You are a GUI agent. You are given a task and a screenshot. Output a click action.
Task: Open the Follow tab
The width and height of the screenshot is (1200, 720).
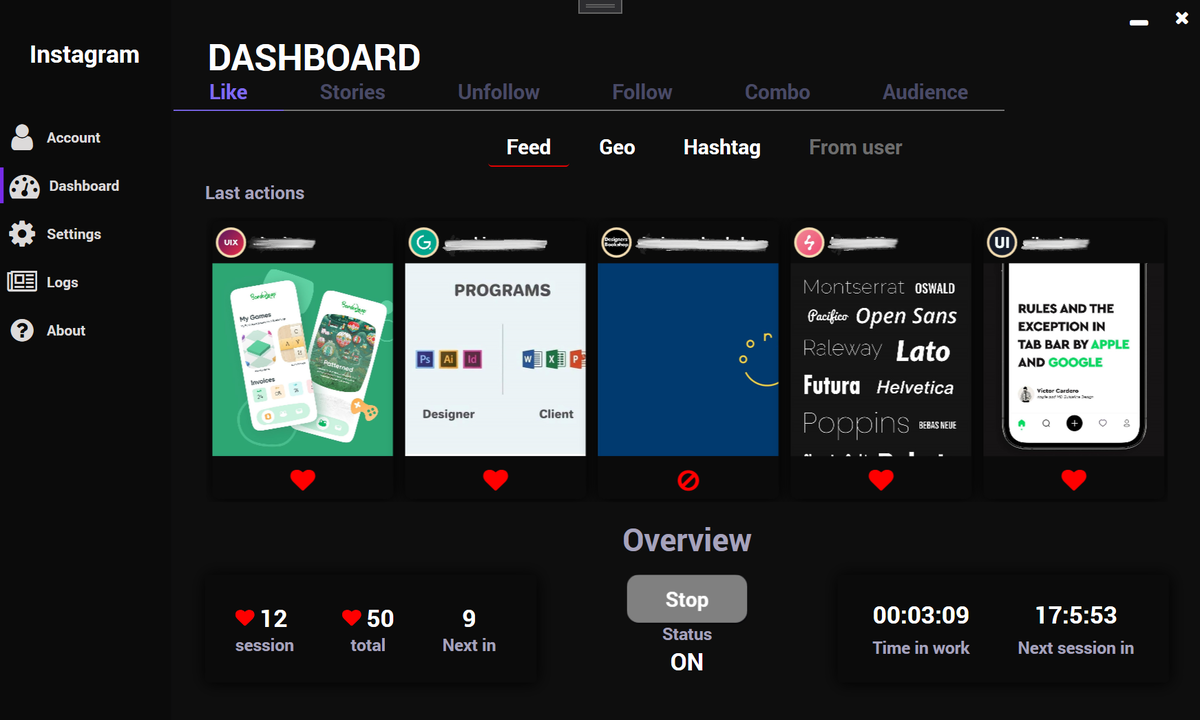(x=642, y=92)
